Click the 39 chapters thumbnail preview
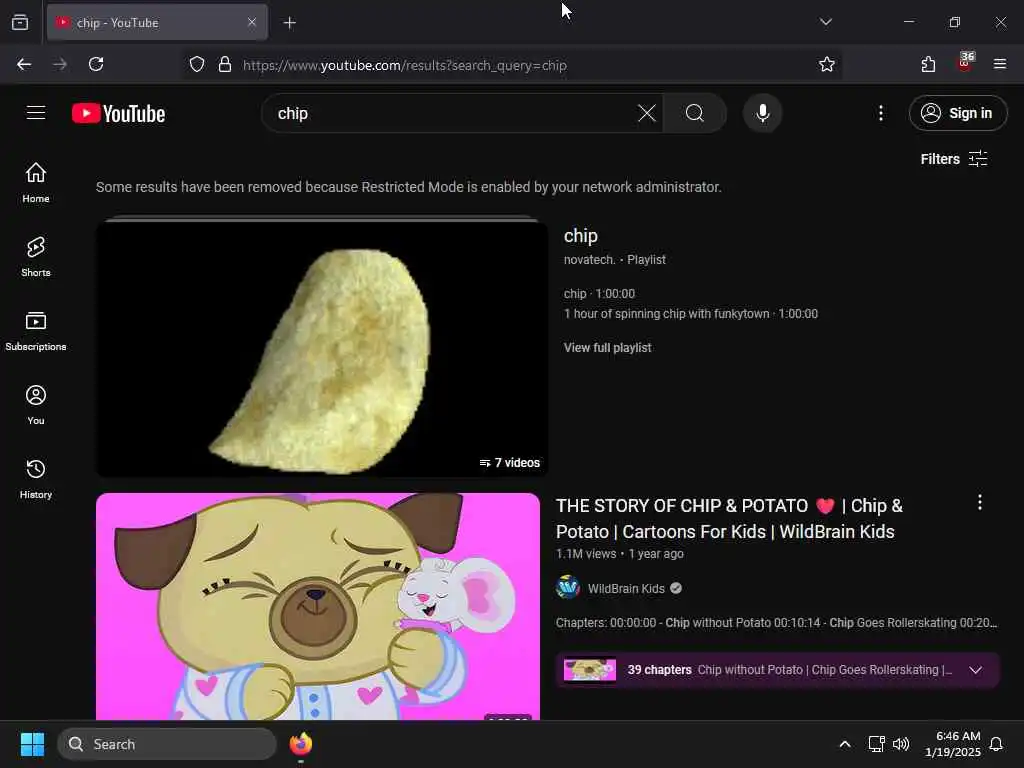Screen dimensions: 1024x768 pyautogui.click(x=590, y=670)
